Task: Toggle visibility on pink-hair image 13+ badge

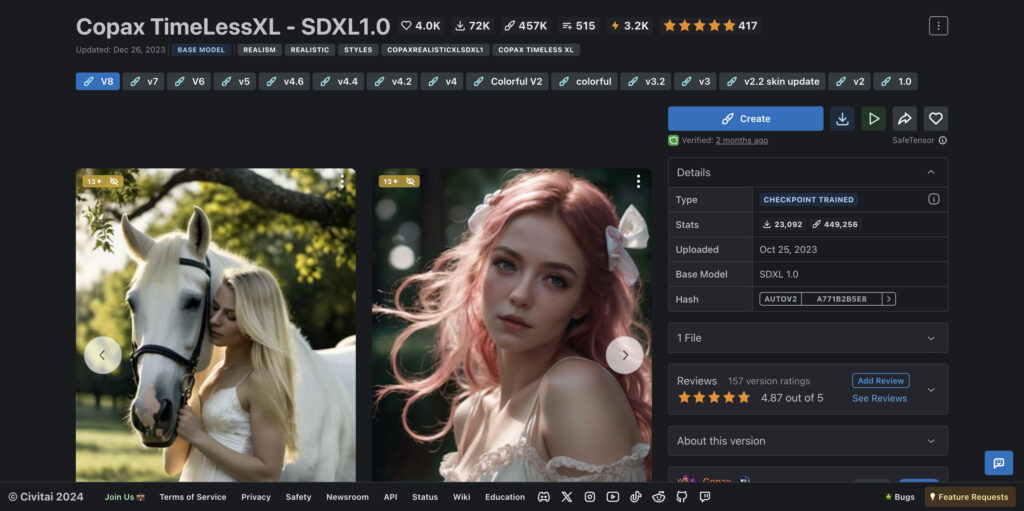Action: (x=411, y=181)
